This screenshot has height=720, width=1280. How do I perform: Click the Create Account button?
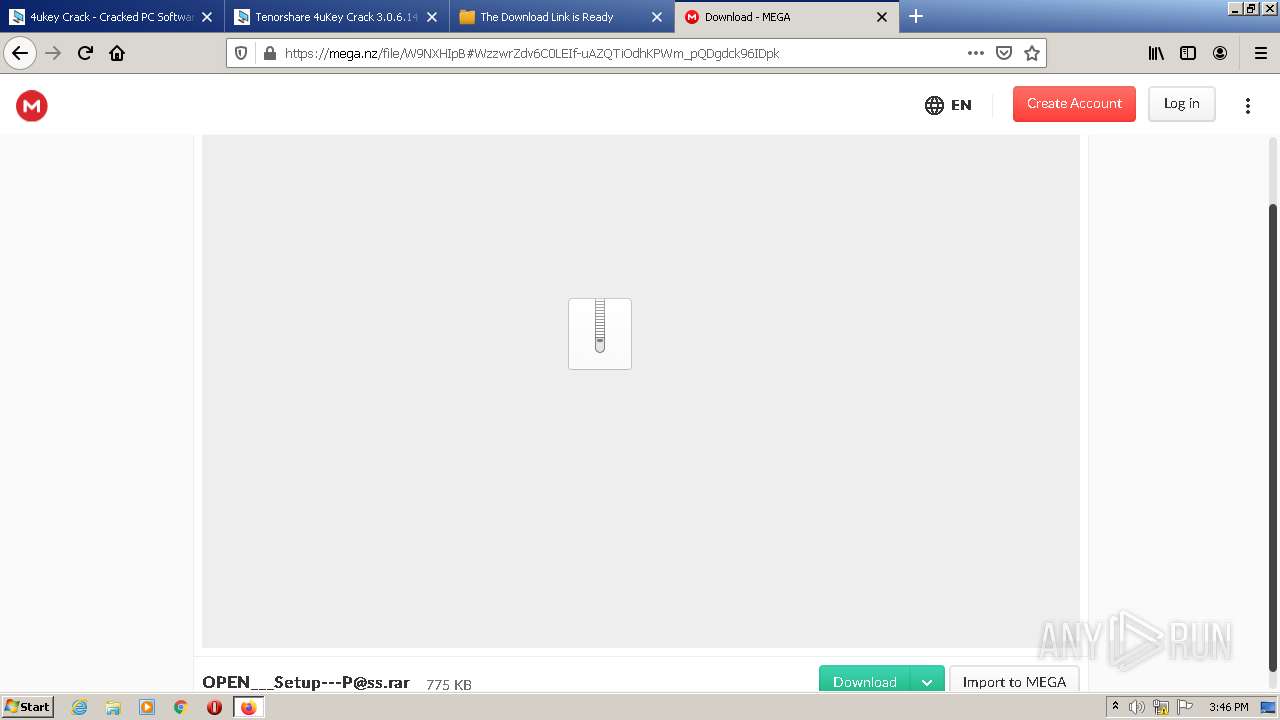(x=1074, y=104)
